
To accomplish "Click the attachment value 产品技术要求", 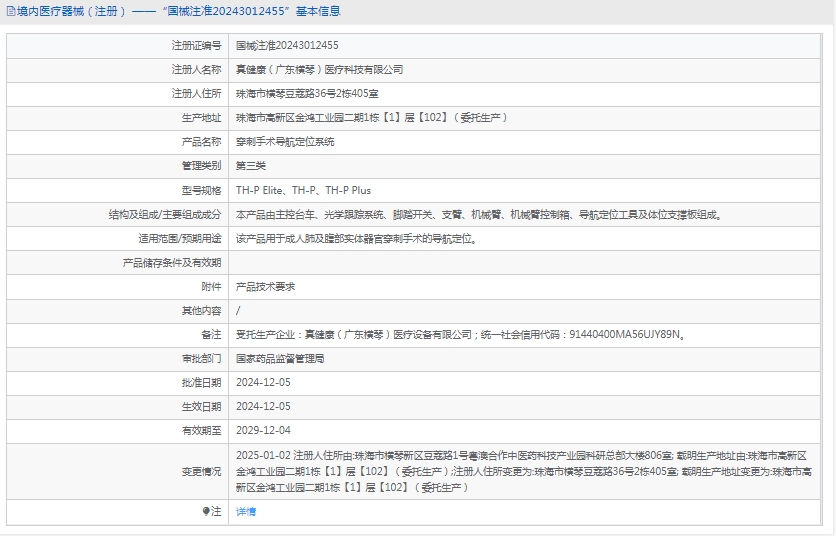I will pos(265,286).
